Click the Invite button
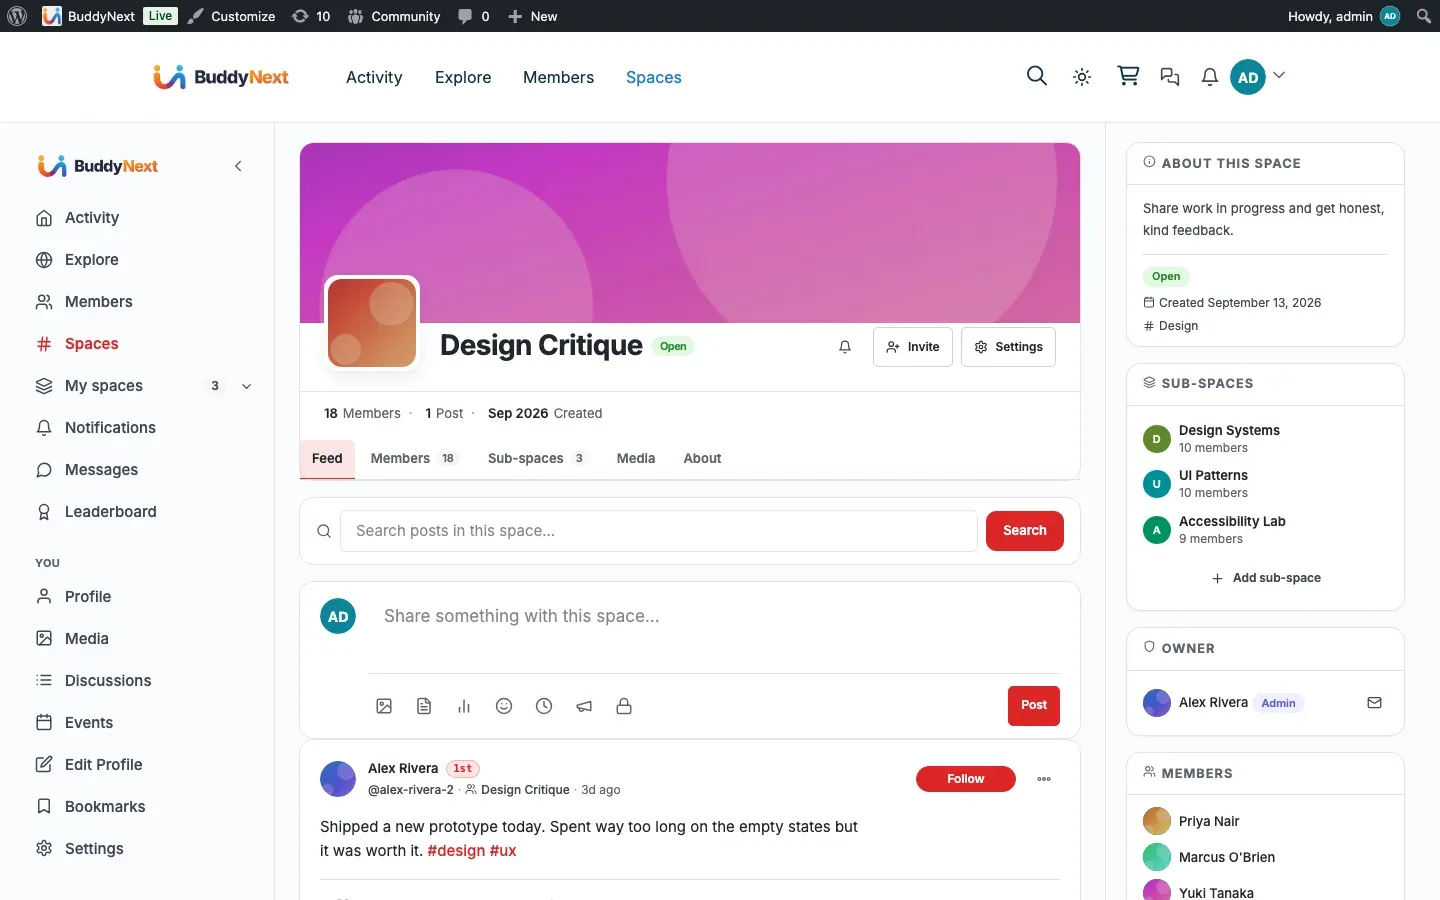The image size is (1440, 900). (913, 347)
